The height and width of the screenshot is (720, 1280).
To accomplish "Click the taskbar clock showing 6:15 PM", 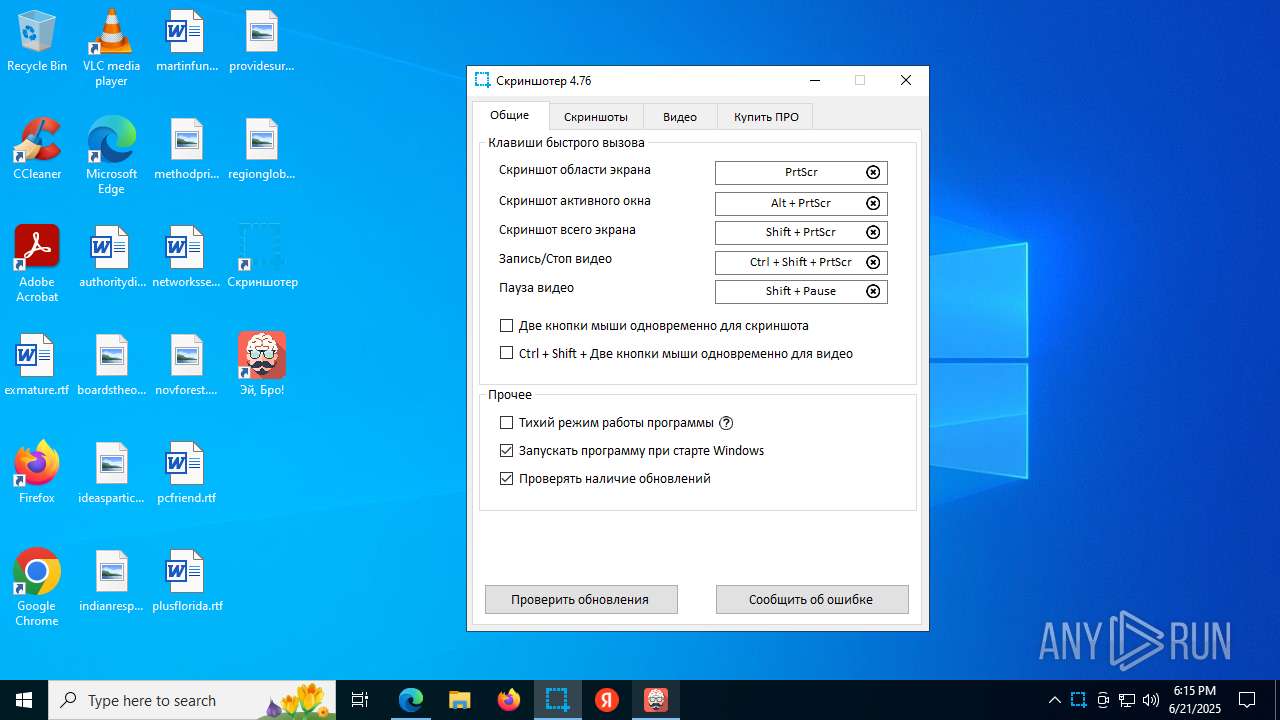I will 1195,700.
